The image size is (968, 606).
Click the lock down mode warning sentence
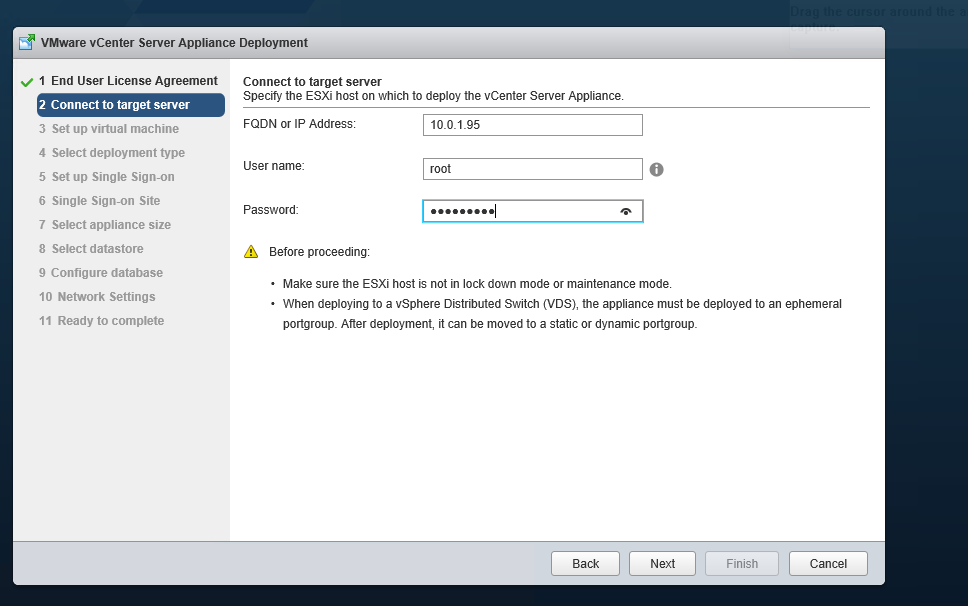tap(477, 284)
